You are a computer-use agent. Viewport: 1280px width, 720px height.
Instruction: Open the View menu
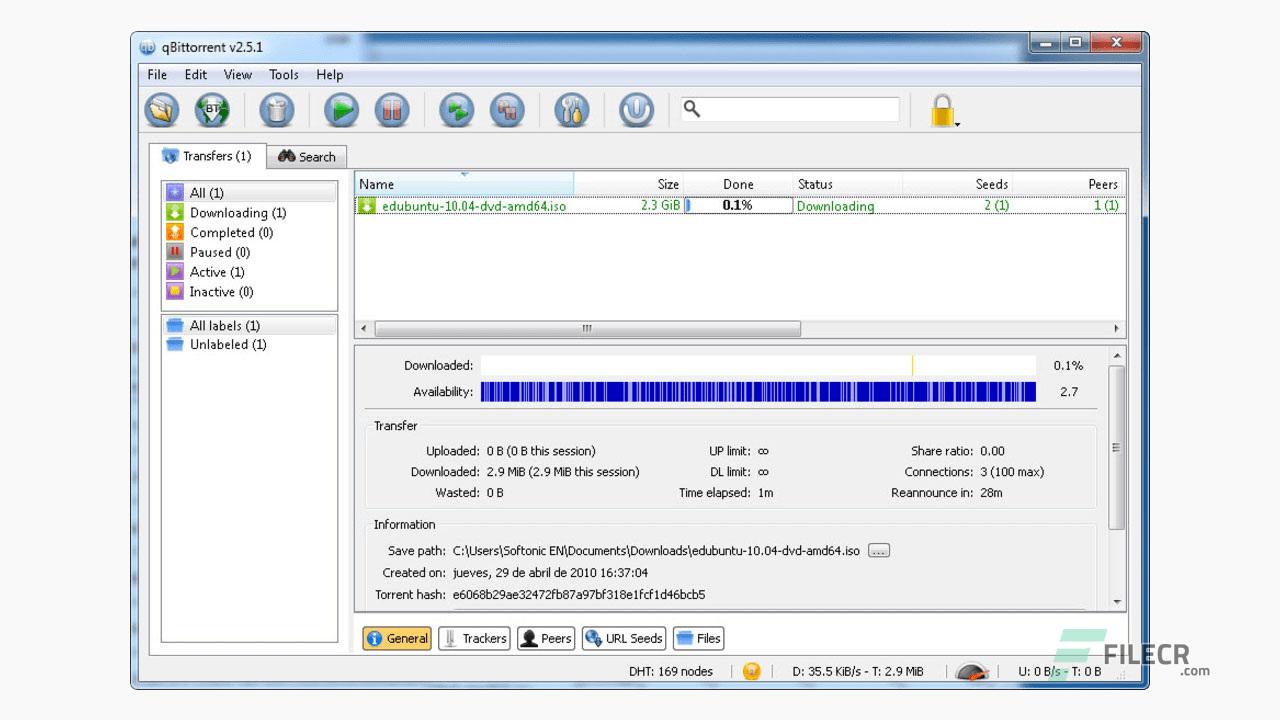point(238,74)
